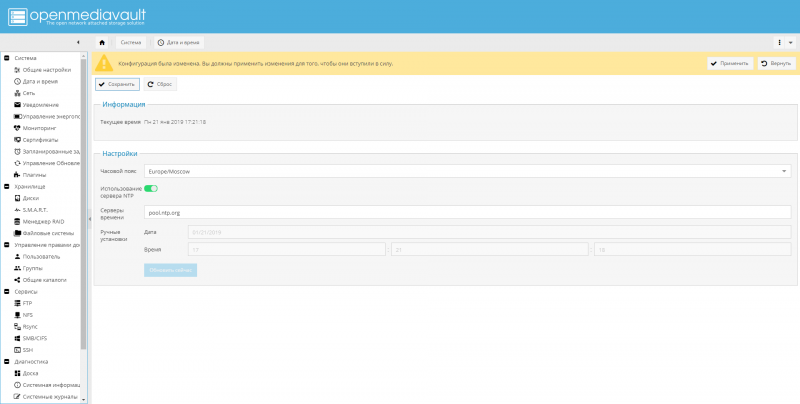Collapse the Диагностика tree section
Viewport: 800px width, 404px height.
(x=7, y=362)
